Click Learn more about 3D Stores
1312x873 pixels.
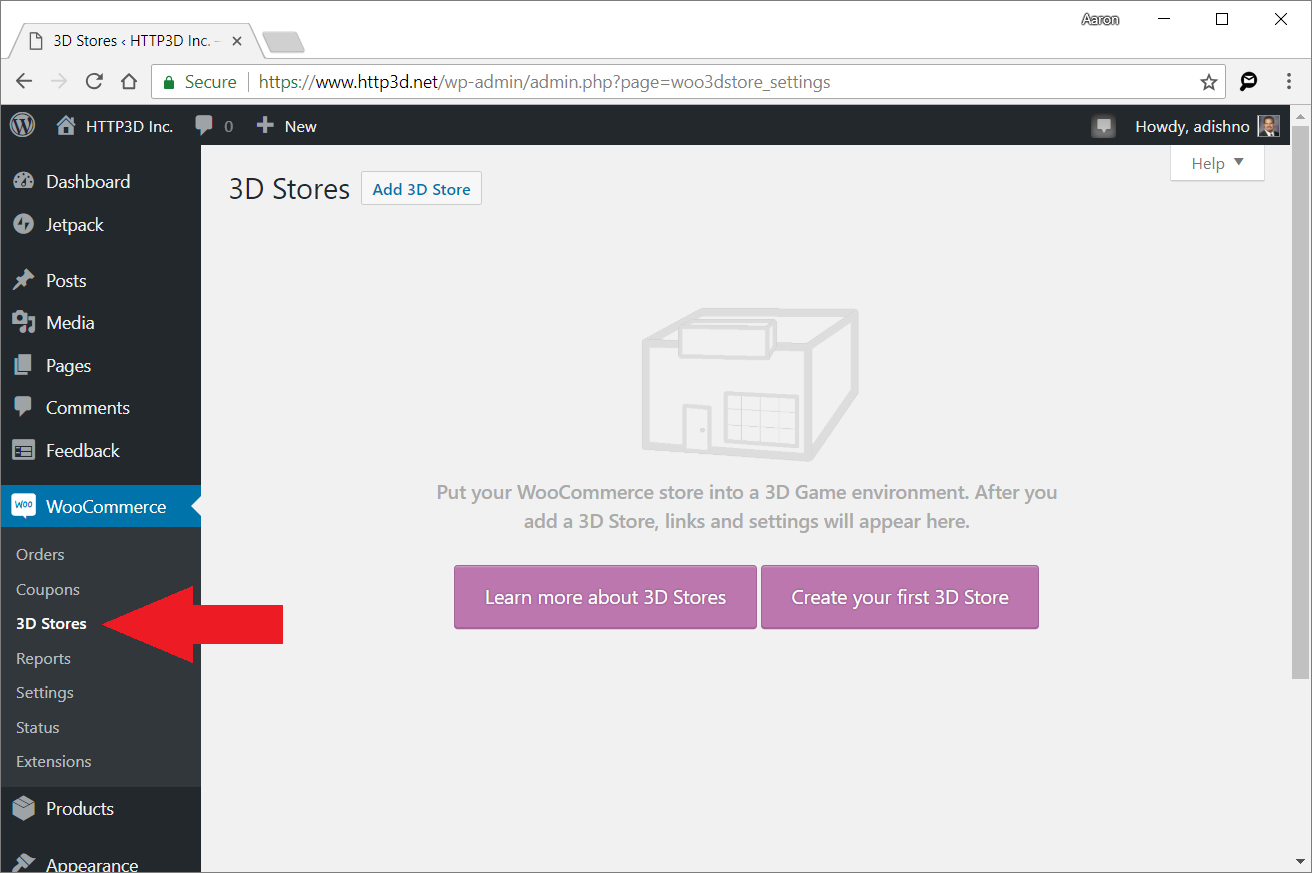(x=605, y=597)
